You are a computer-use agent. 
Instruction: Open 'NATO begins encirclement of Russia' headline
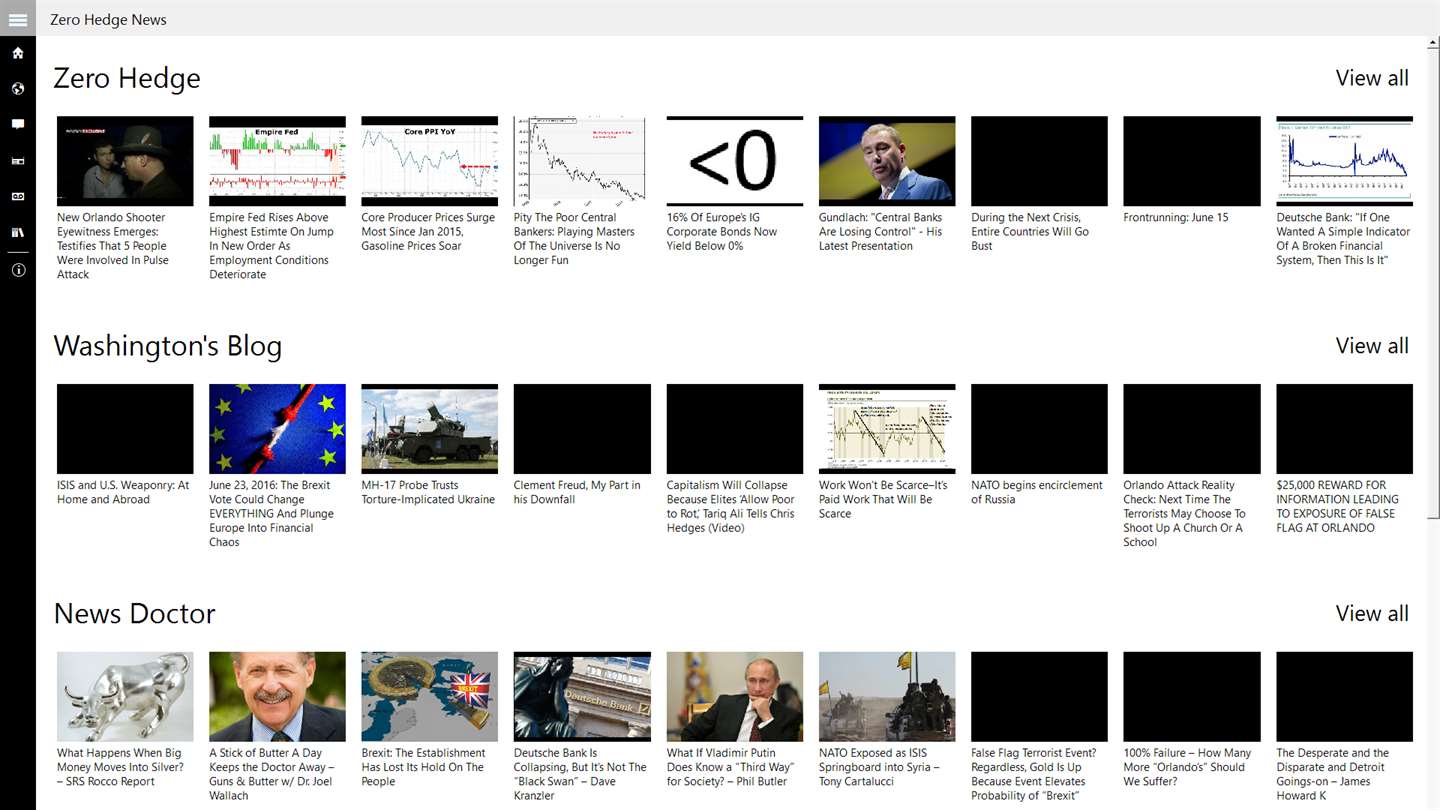1037,493
